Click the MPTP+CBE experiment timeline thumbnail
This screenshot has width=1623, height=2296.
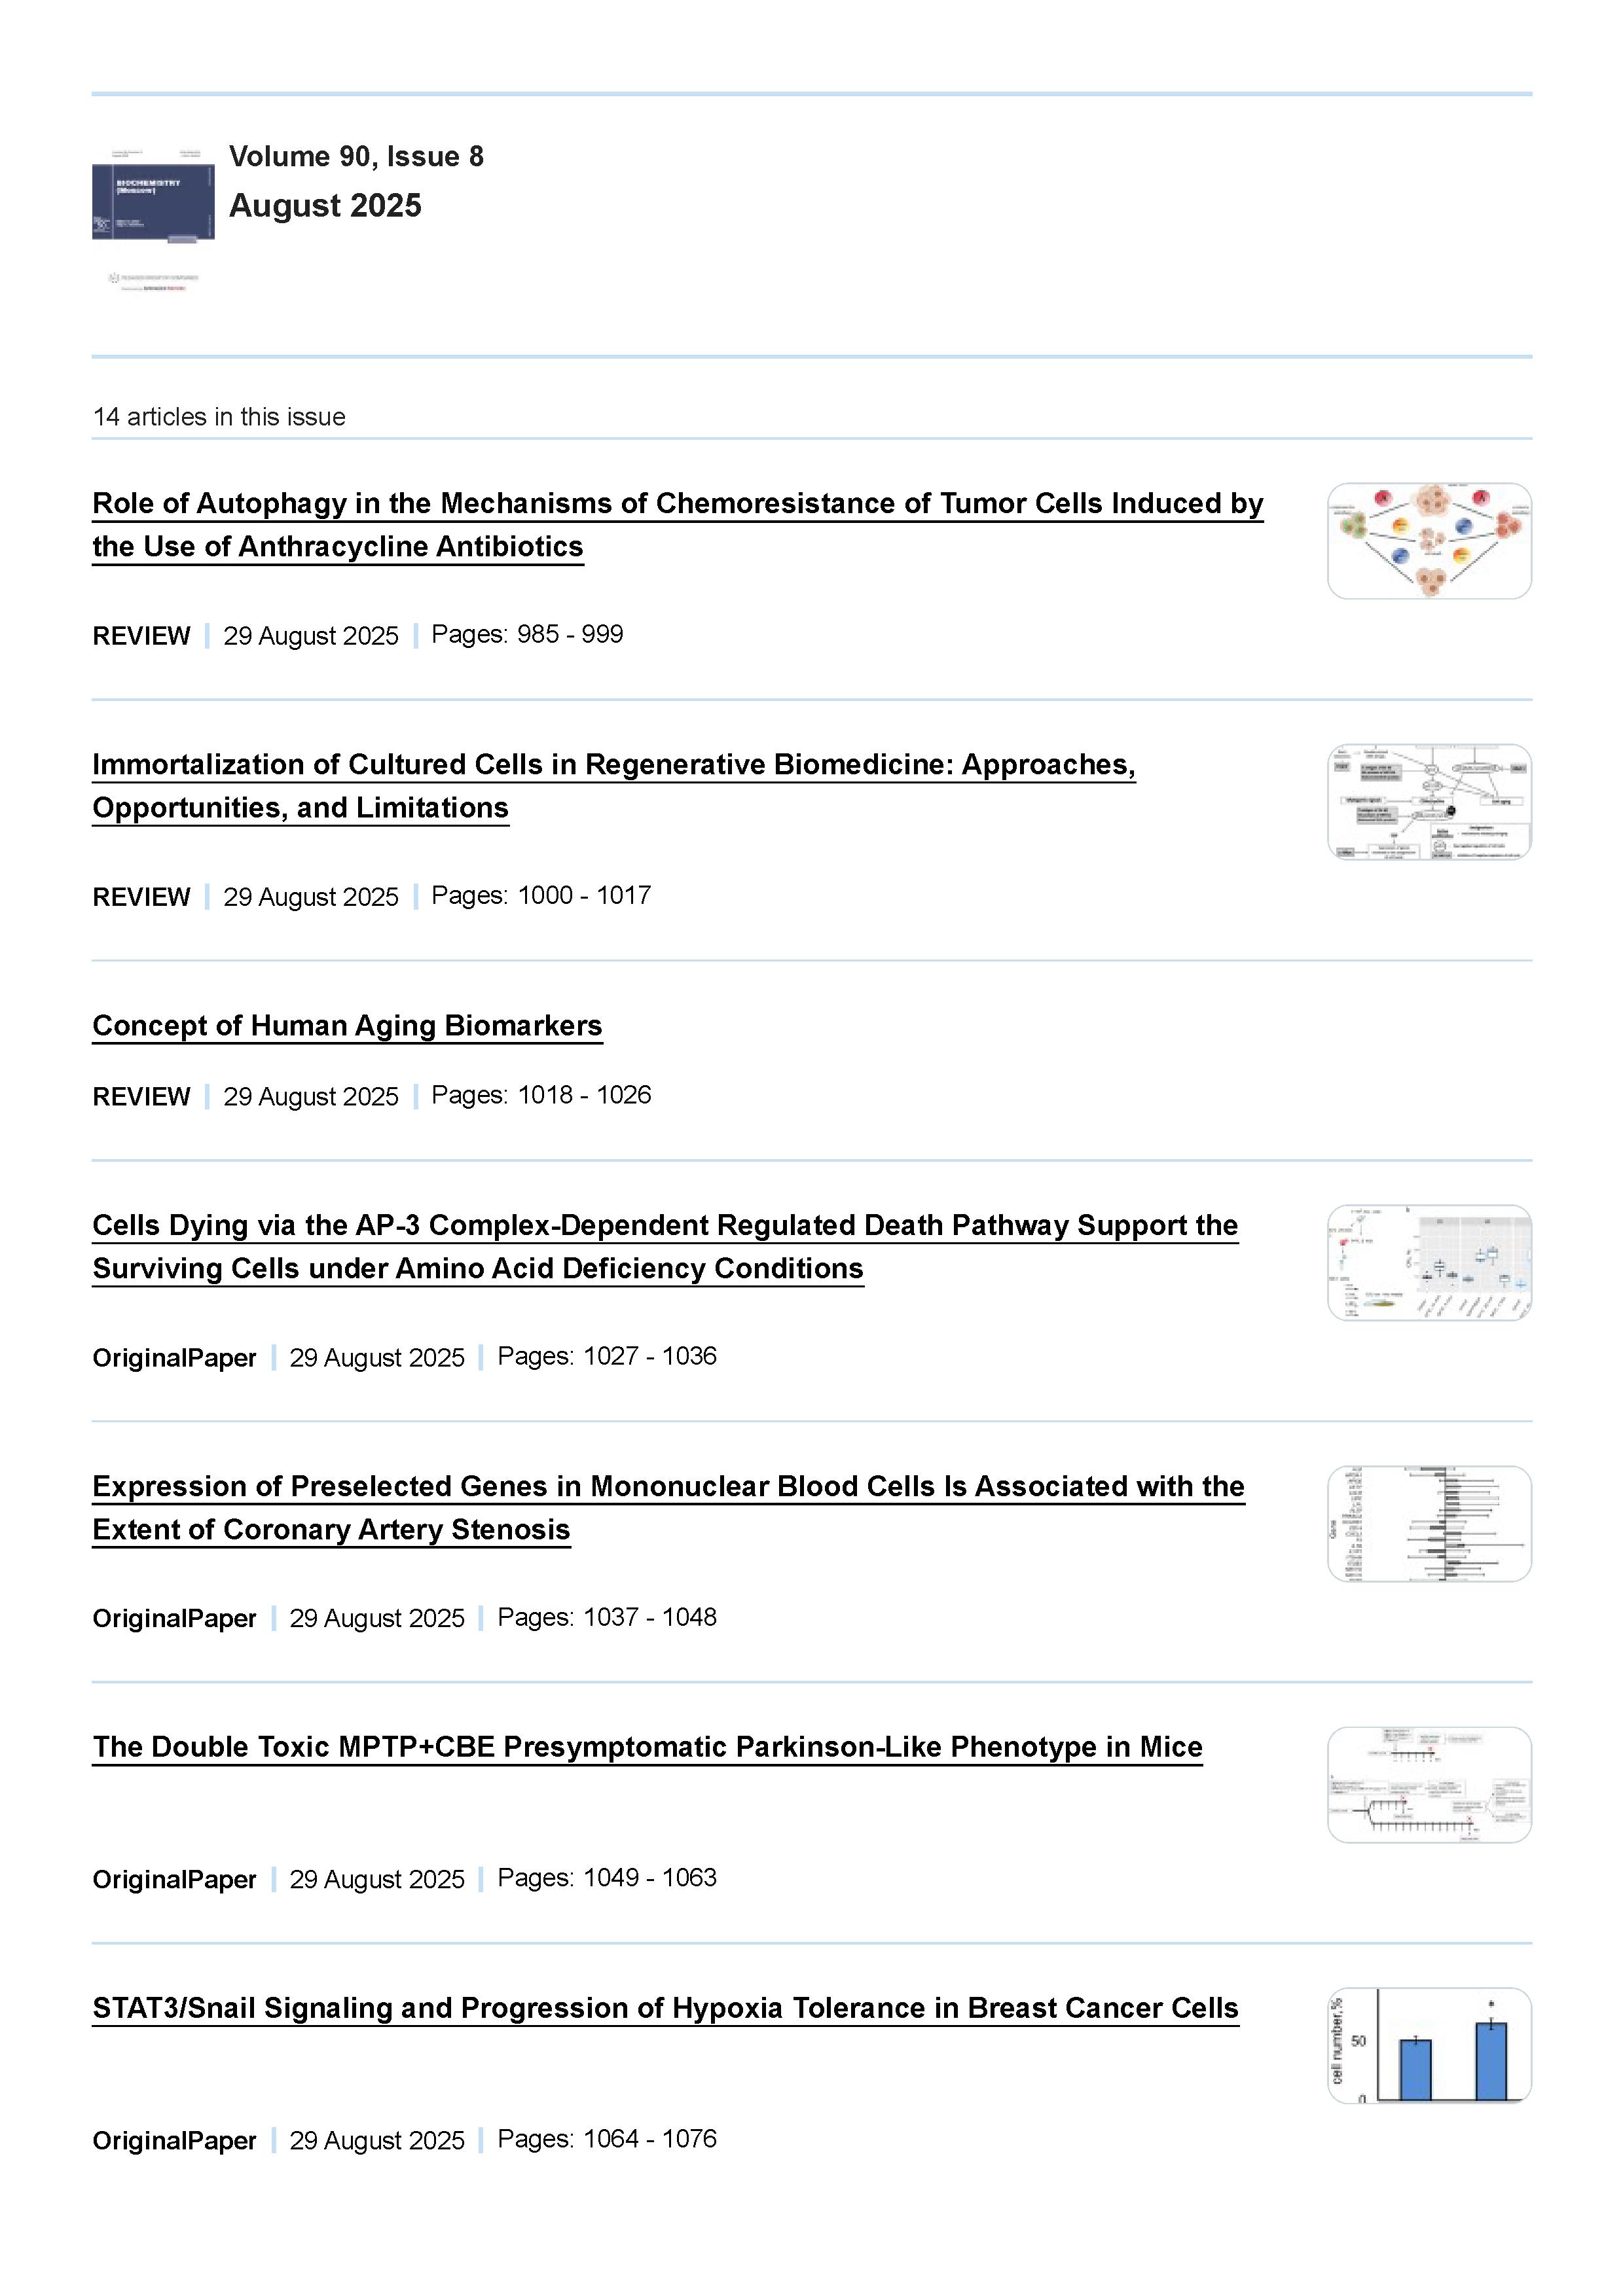pos(1429,1785)
